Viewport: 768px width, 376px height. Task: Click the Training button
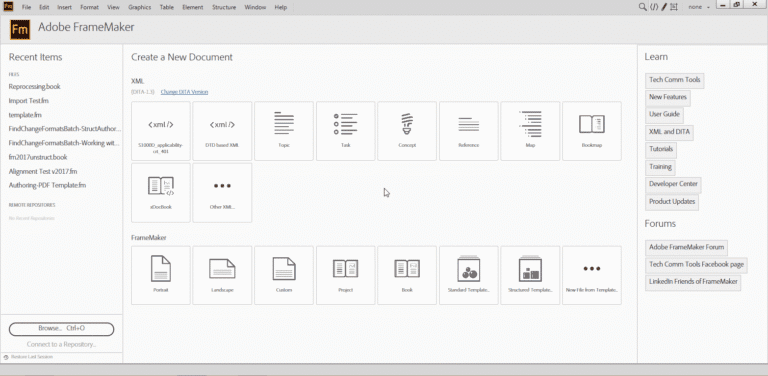click(660, 167)
